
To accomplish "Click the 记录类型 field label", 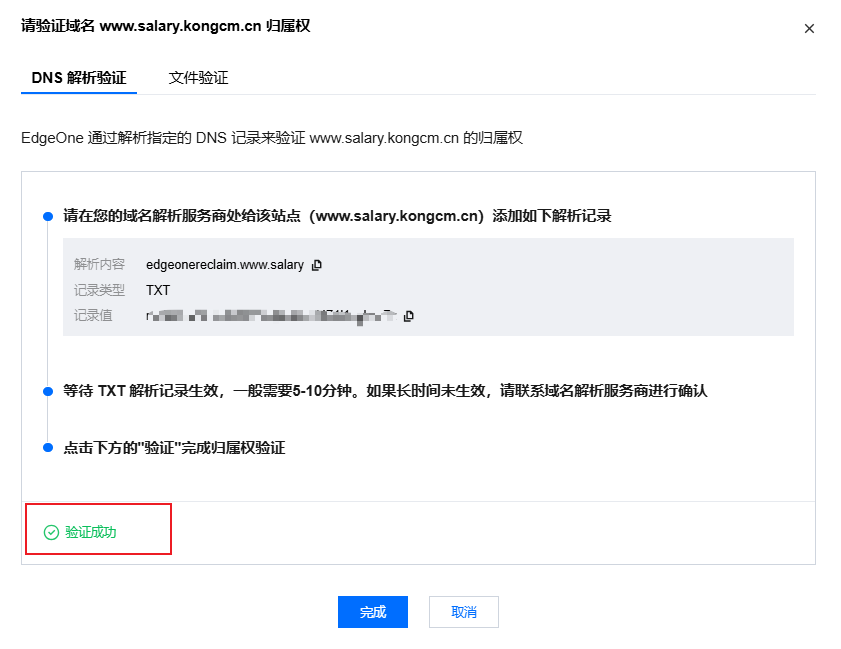I will point(99,290).
